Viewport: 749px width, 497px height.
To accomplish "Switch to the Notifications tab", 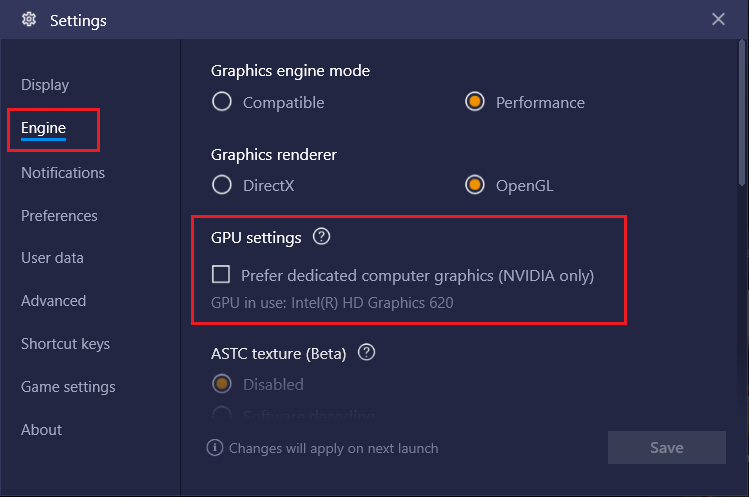I will [63, 173].
